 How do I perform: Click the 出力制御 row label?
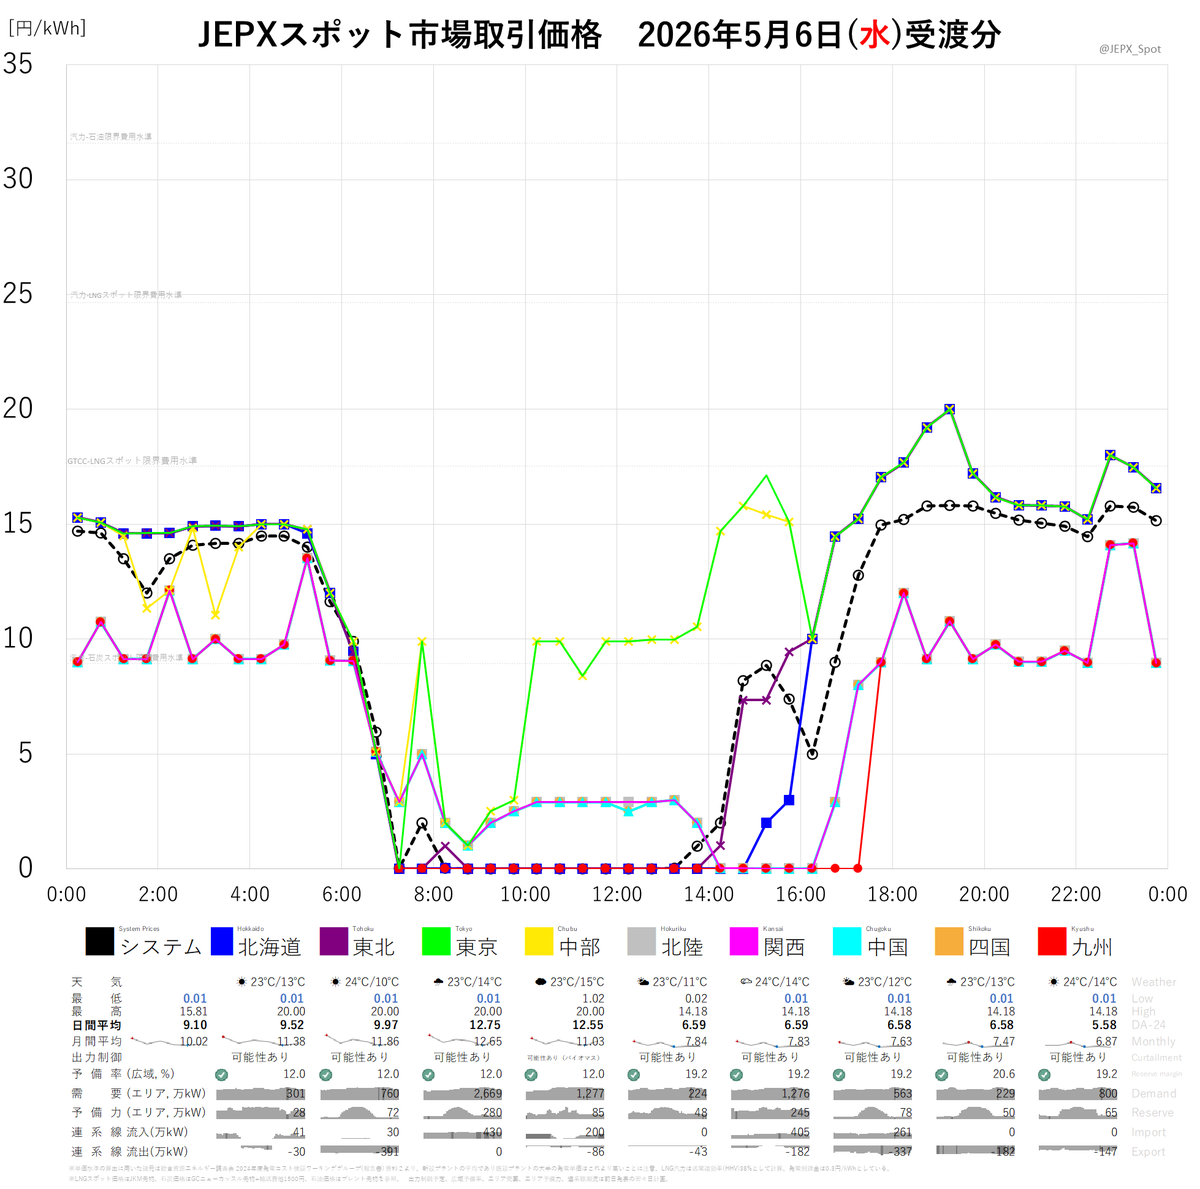click(x=96, y=1057)
